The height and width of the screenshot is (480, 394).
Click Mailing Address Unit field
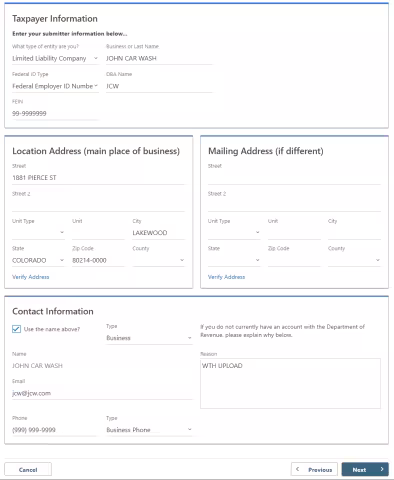pyautogui.click(x=294, y=232)
